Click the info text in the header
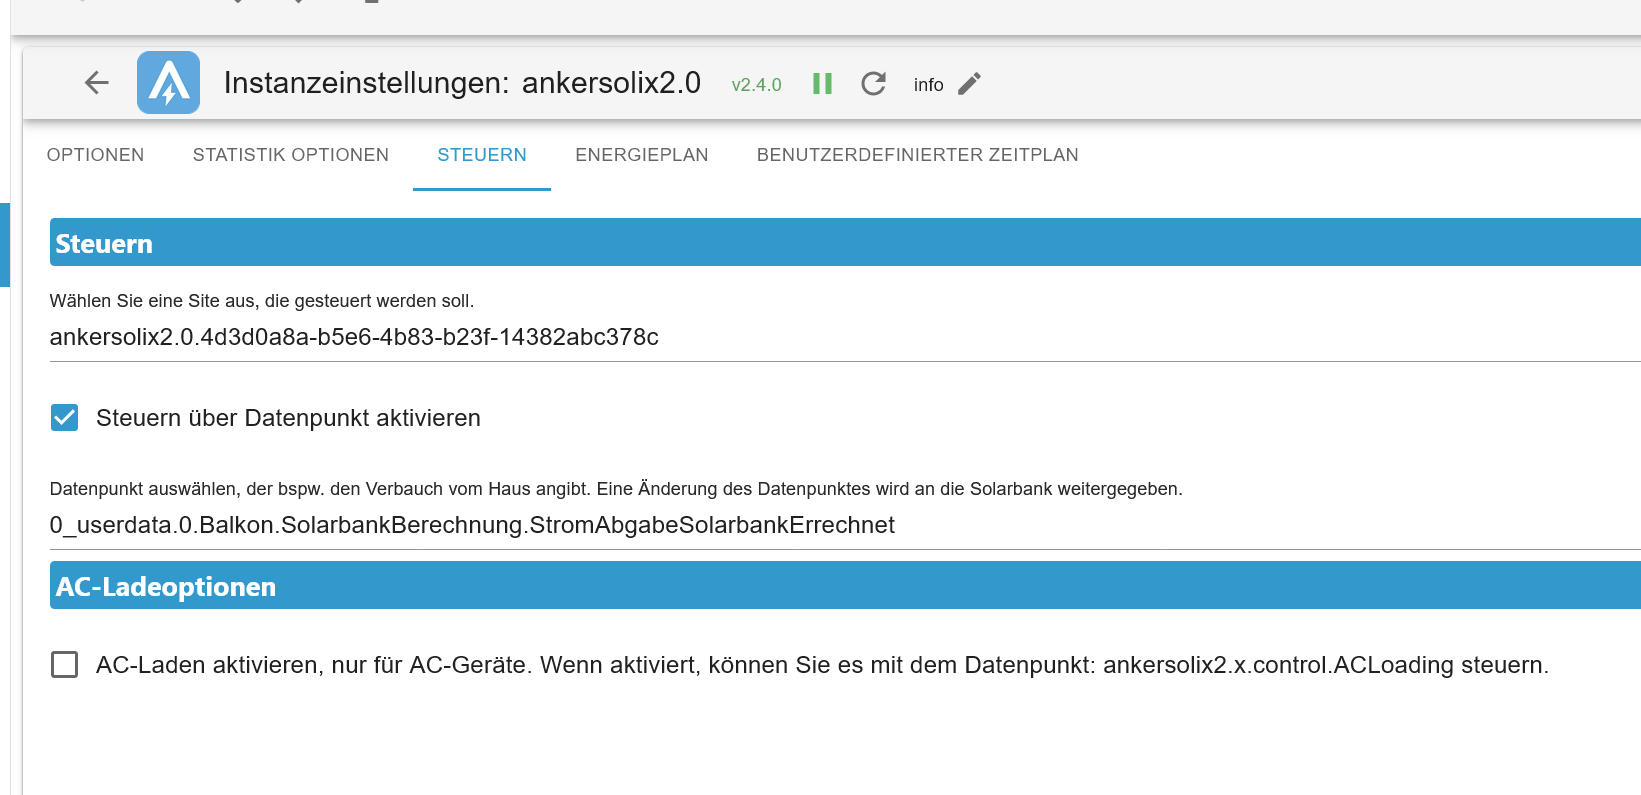The height and width of the screenshot is (795, 1641). [928, 85]
